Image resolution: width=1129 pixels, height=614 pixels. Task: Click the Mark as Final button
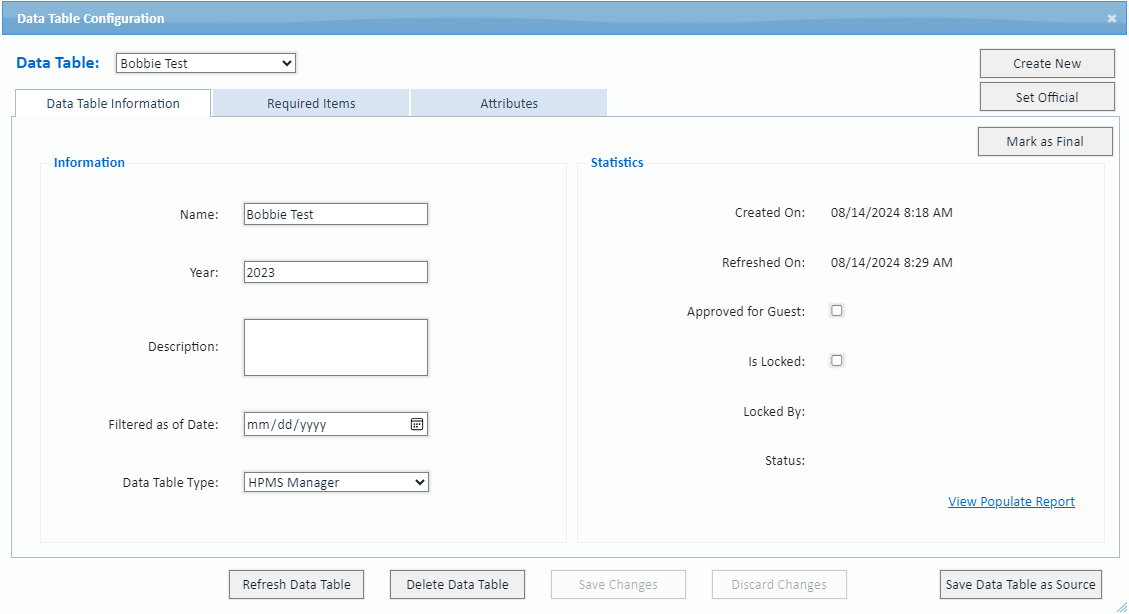[x=1045, y=142]
